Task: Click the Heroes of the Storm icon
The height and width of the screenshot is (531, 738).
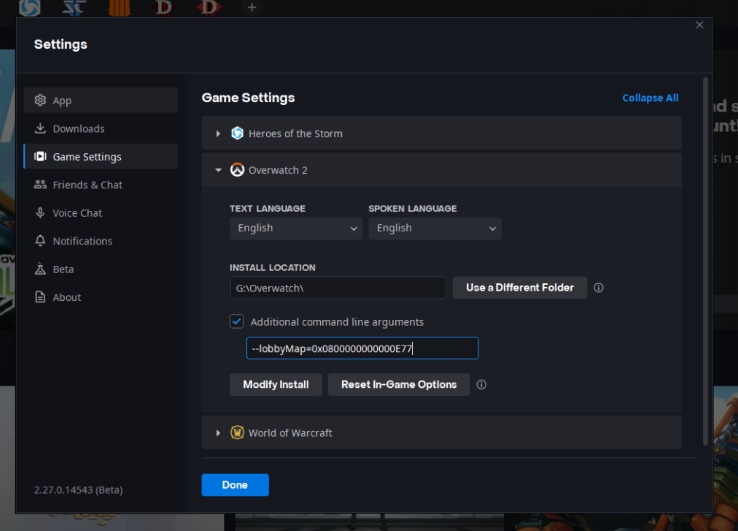Action: (x=237, y=133)
